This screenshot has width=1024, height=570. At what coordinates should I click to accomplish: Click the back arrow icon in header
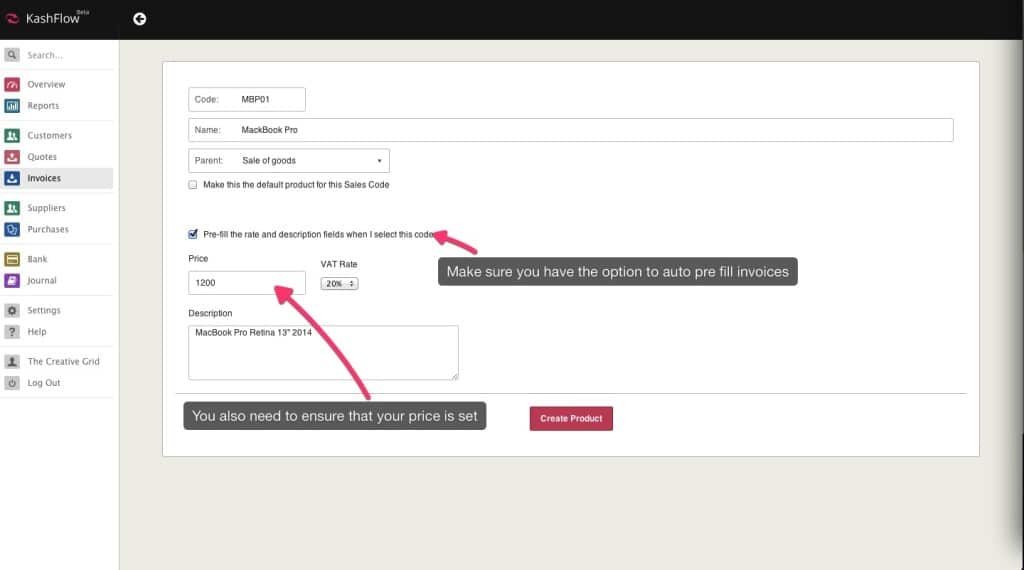[139, 19]
